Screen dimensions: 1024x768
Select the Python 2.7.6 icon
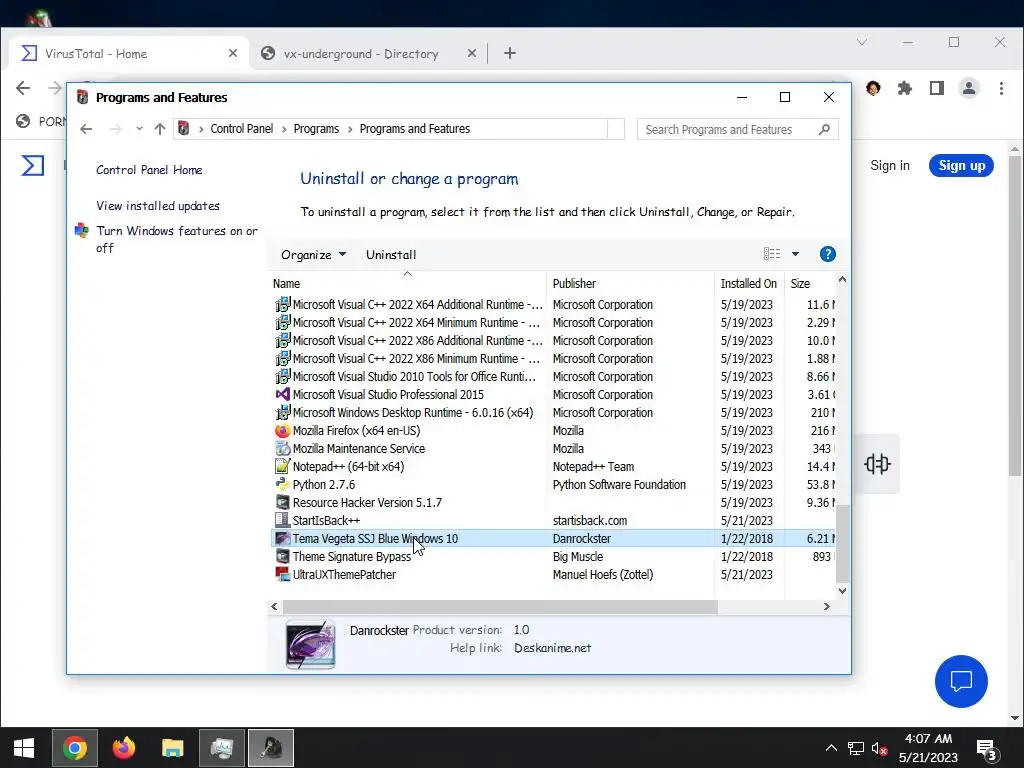pyautogui.click(x=282, y=485)
